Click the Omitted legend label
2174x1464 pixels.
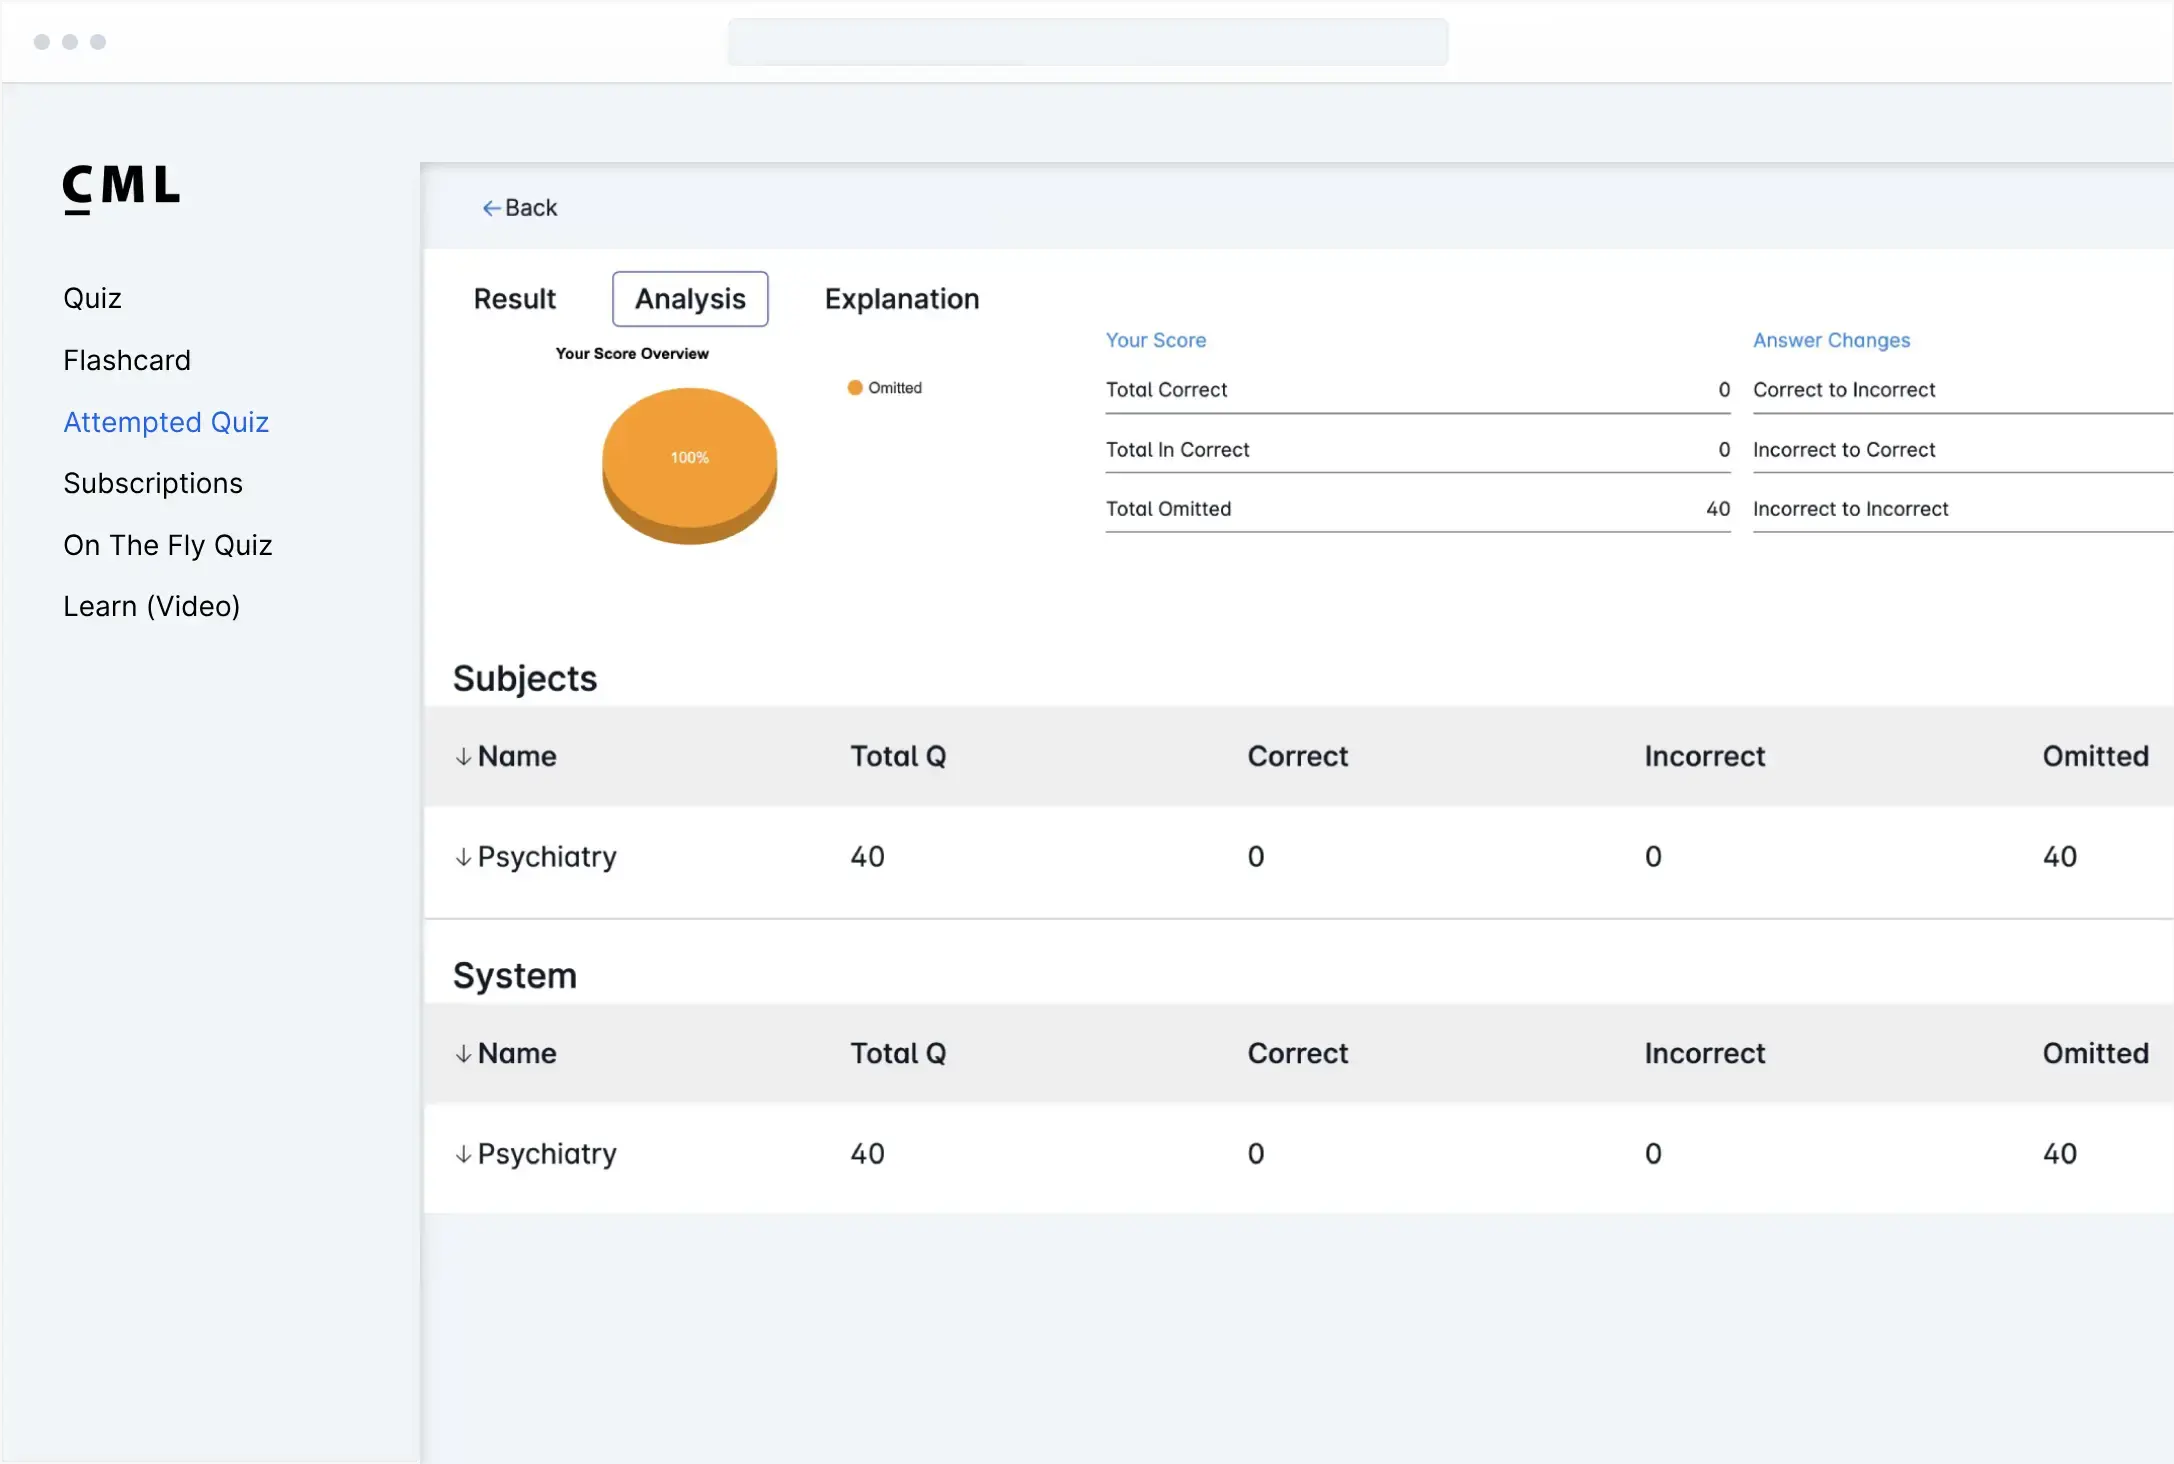tap(895, 388)
